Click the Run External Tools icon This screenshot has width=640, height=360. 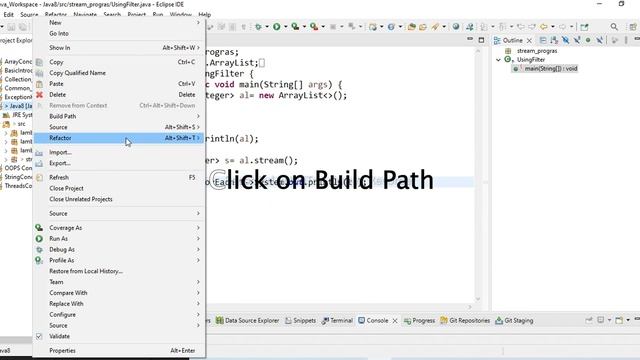click(314, 27)
